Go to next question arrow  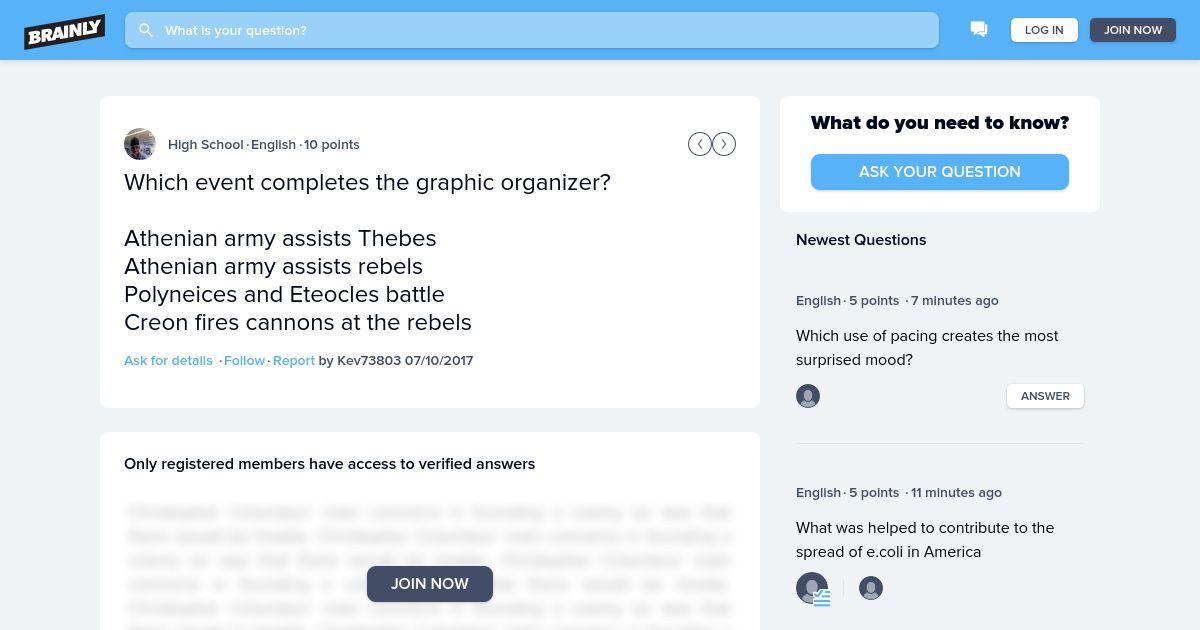tap(724, 144)
